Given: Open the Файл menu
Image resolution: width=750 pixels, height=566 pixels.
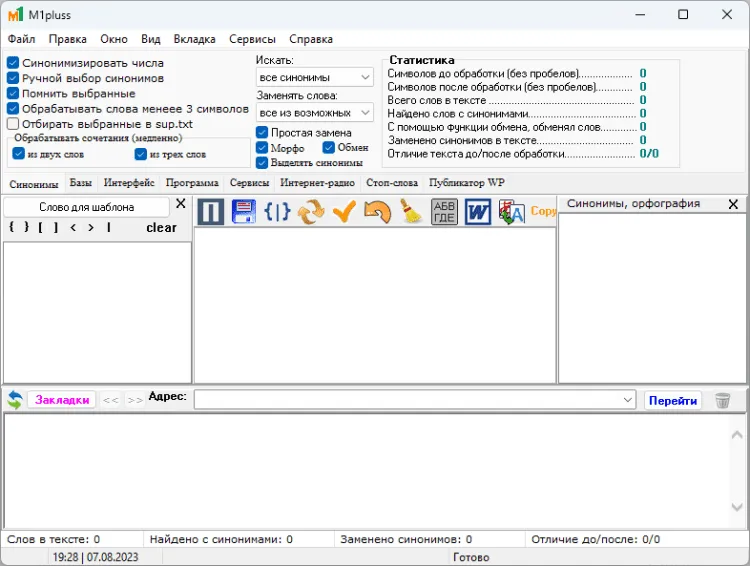Looking at the screenshot, I should coord(22,39).
